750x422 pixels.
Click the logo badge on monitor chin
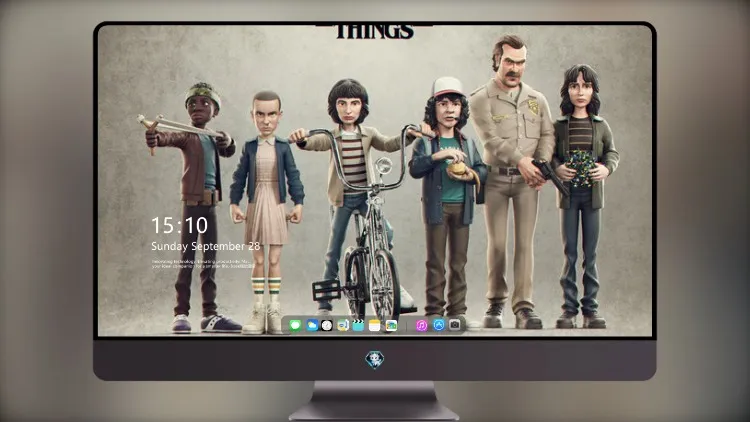pyautogui.click(x=375, y=360)
